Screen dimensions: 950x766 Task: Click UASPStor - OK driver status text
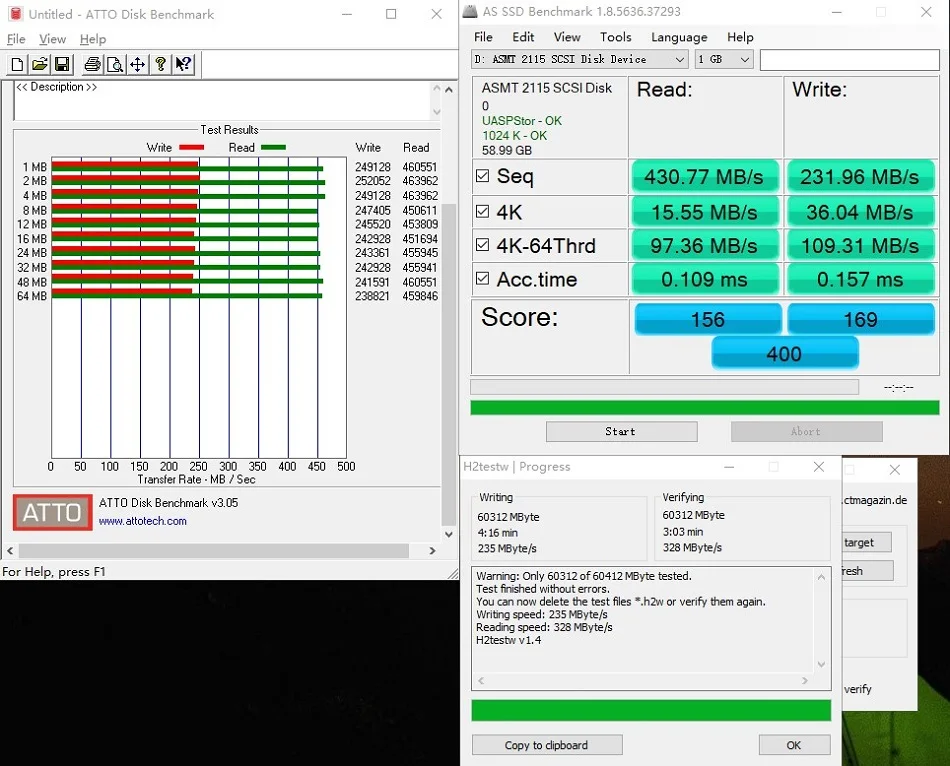[522, 121]
